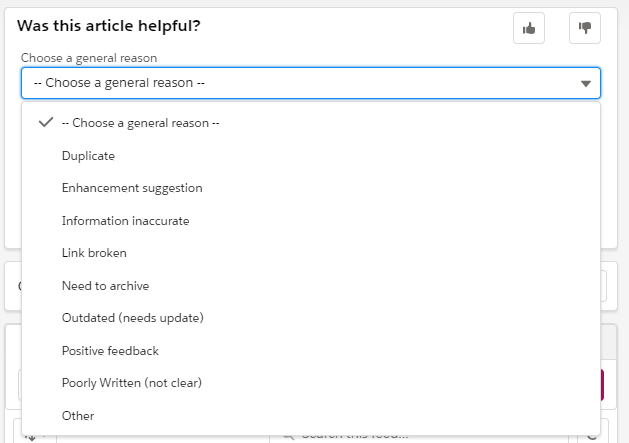The height and width of the screenshot is (443, 629).
Task: Select 'Other' as the general reason
Action: point(78,416)
